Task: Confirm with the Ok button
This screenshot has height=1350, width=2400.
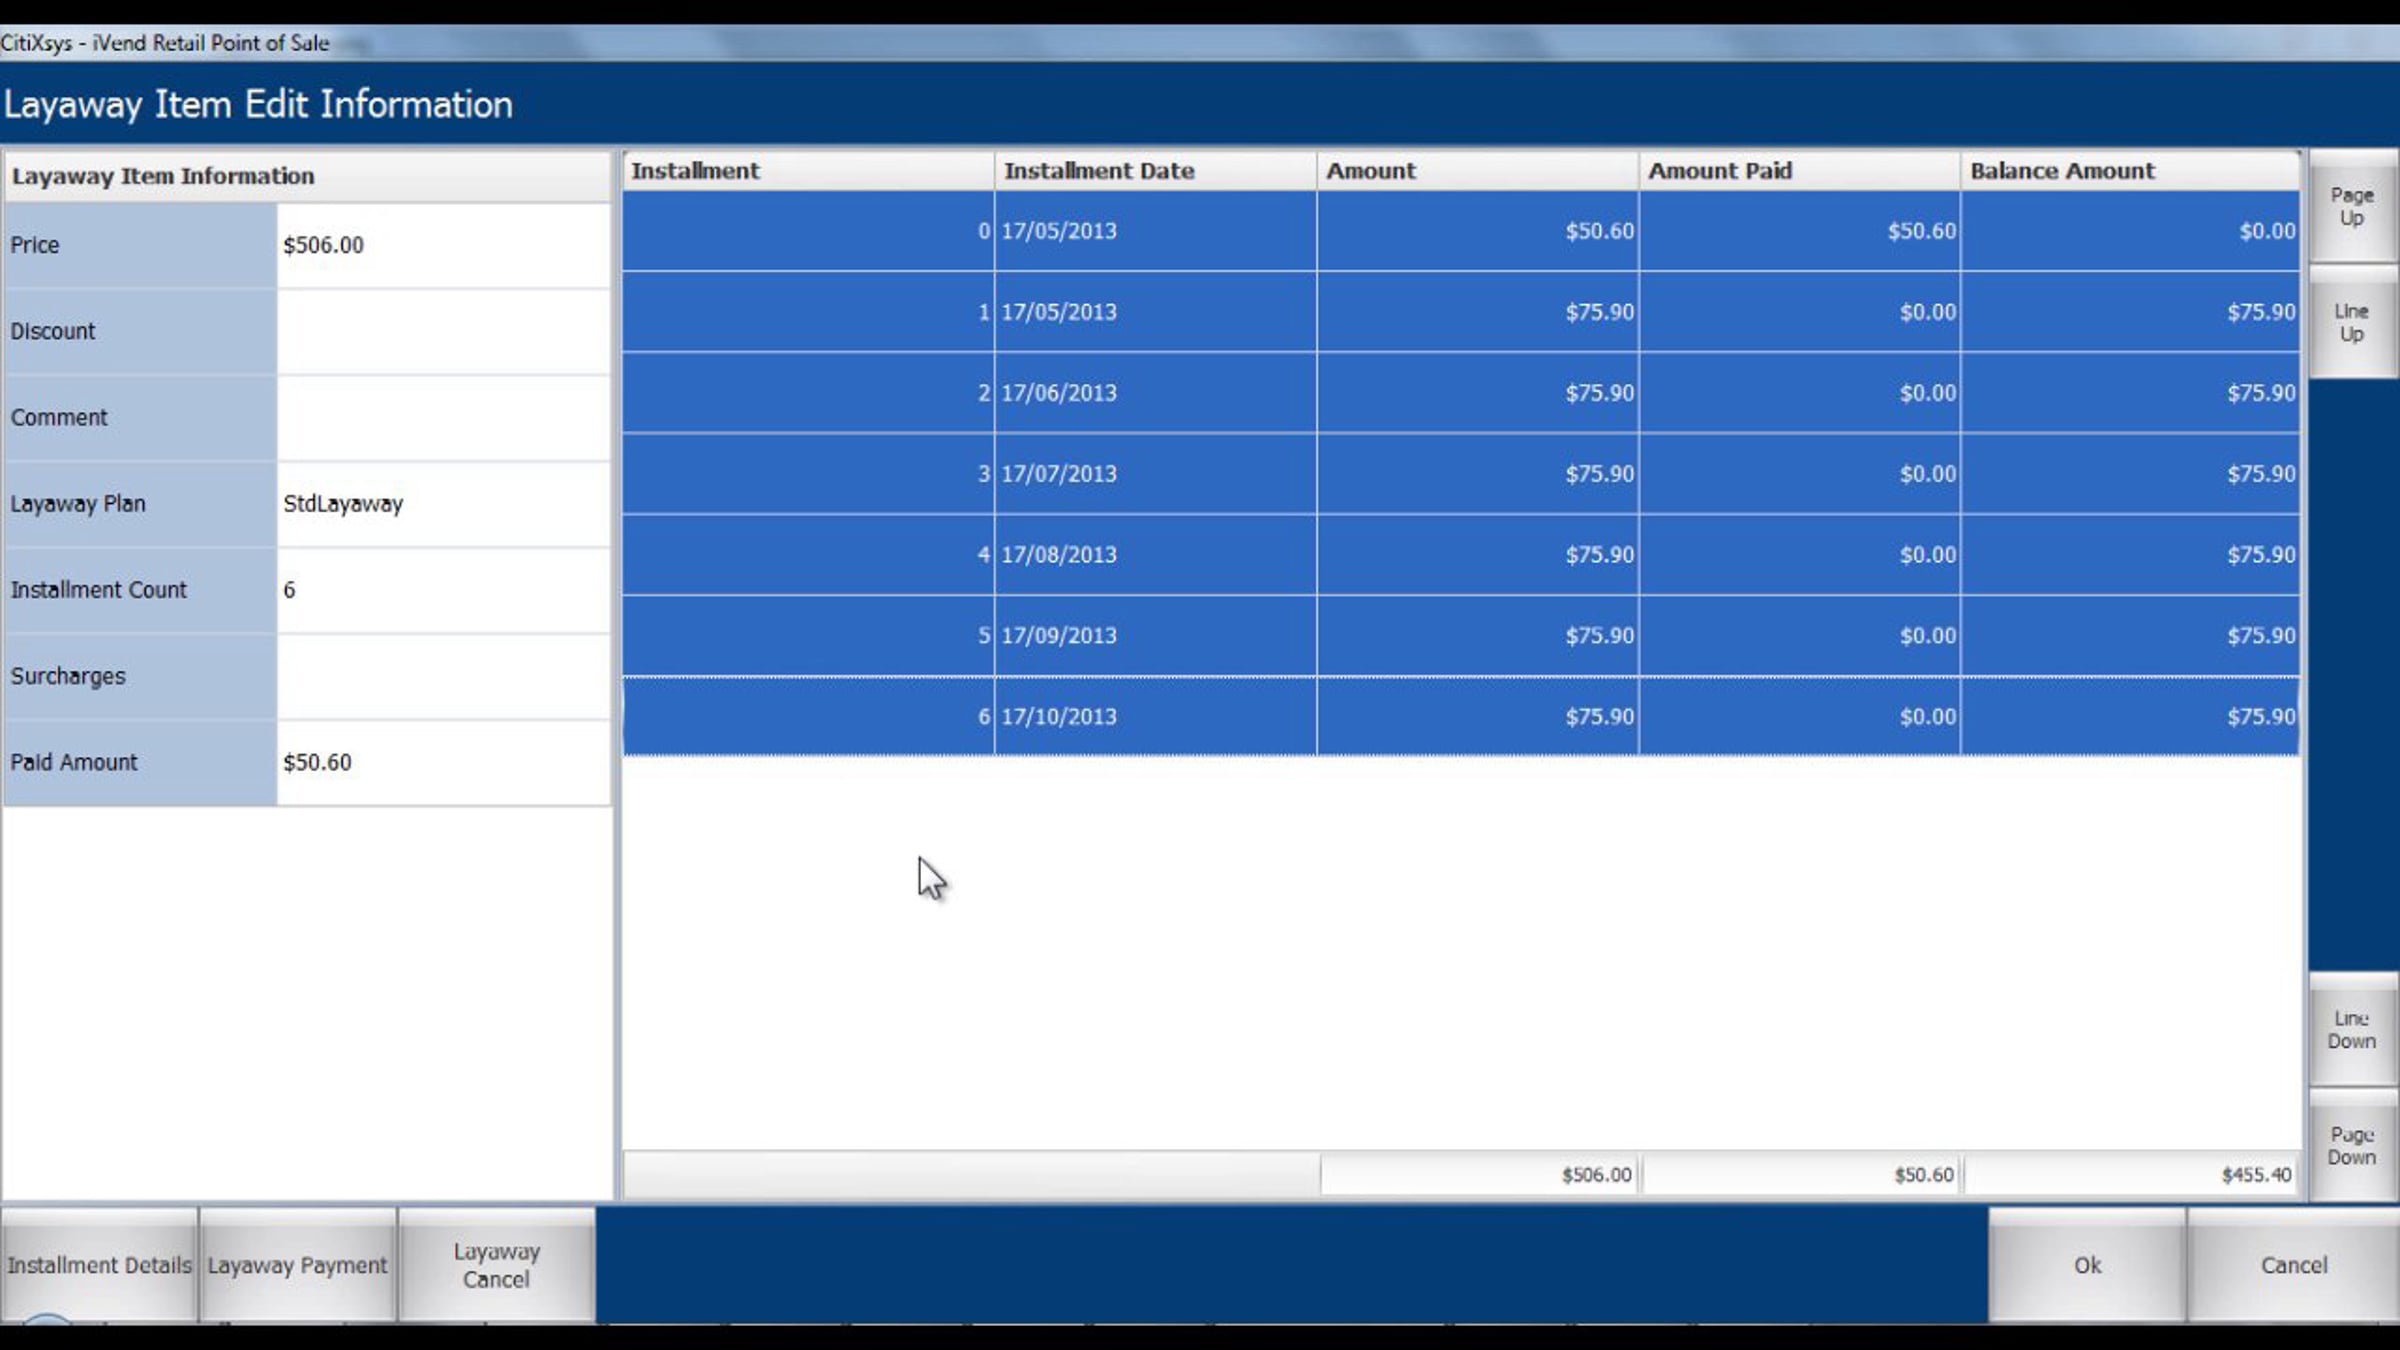Action: 2087,1265
